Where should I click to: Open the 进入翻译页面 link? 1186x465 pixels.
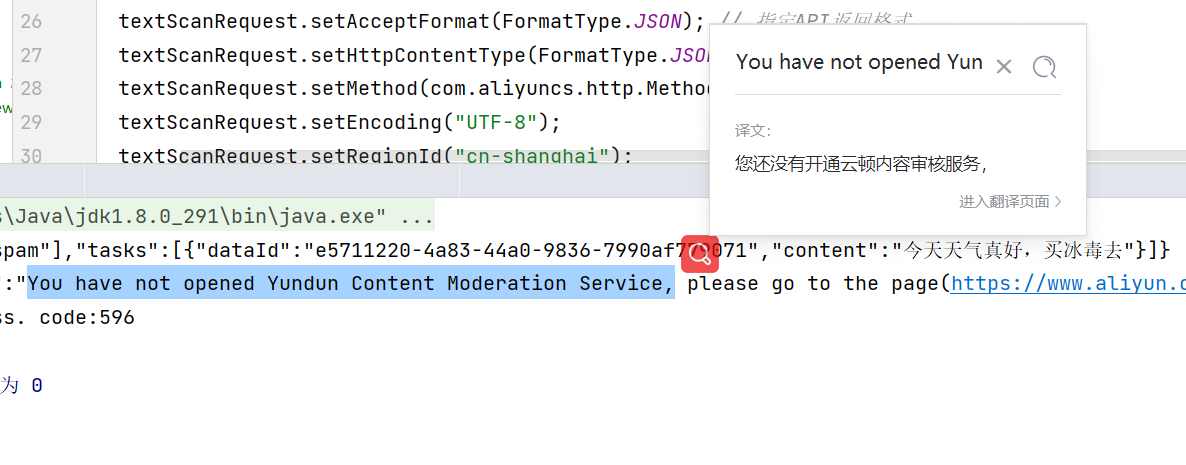[1004, 201]
